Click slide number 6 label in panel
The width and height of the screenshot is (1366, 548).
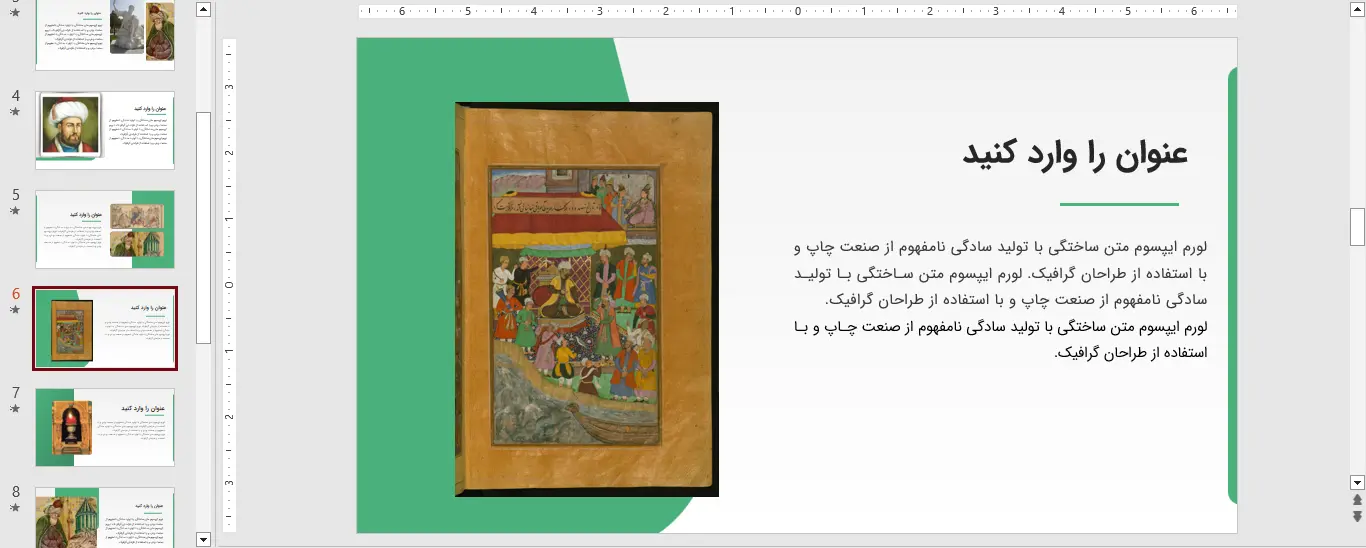[x=15, y=294]
